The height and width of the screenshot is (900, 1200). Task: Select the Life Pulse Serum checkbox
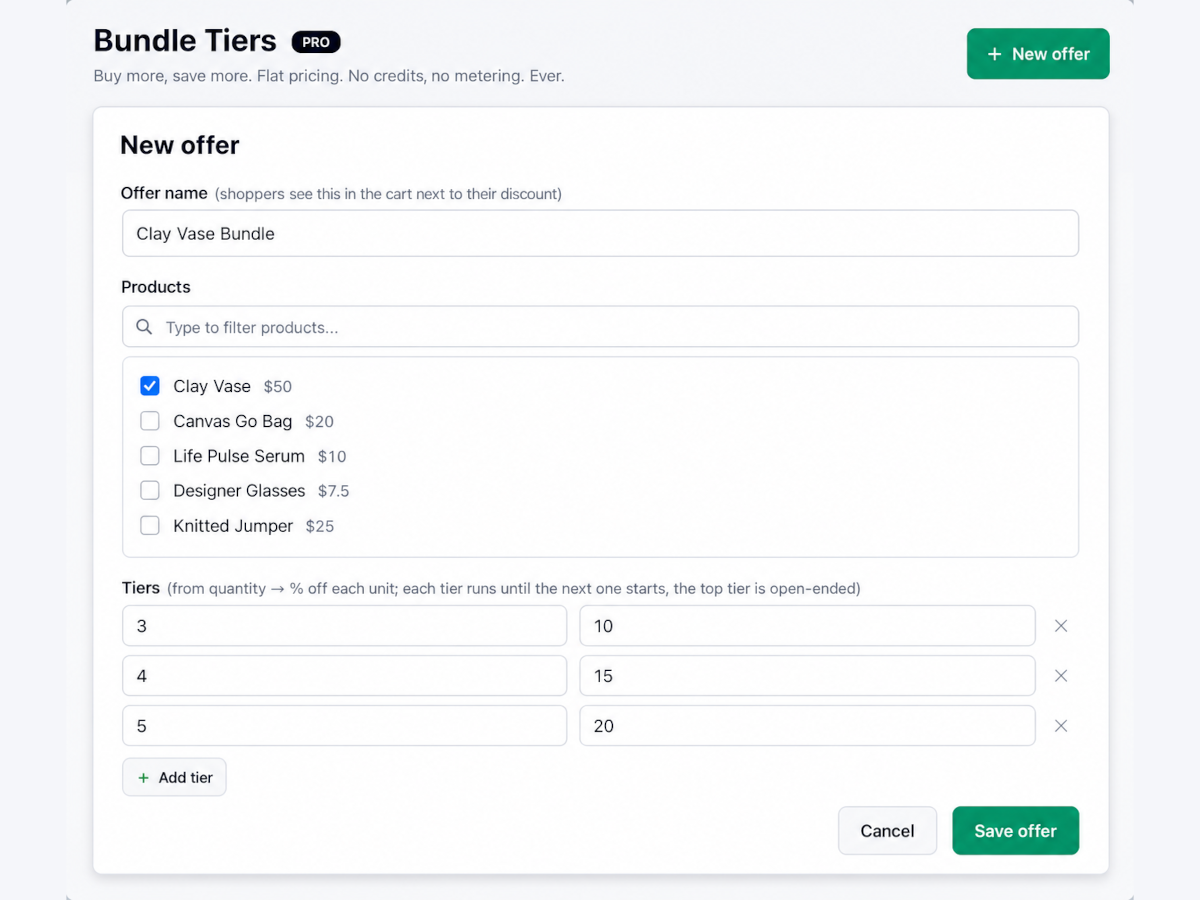(150, 456)
